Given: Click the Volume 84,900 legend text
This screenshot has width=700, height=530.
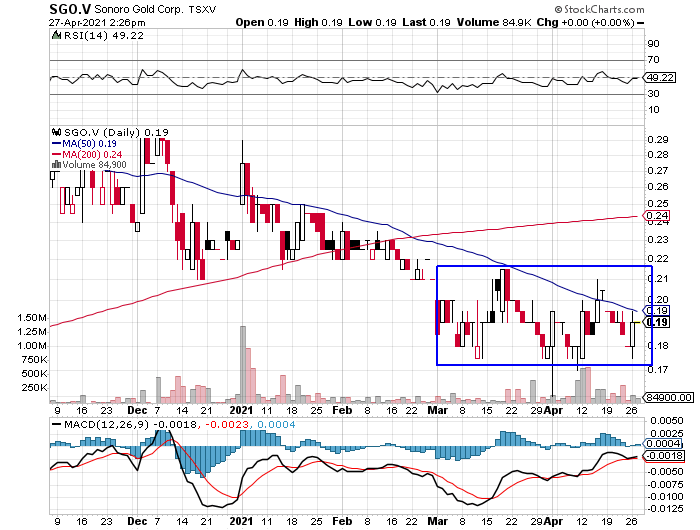Looking at the screenshot, I should [x=94, y=165].
